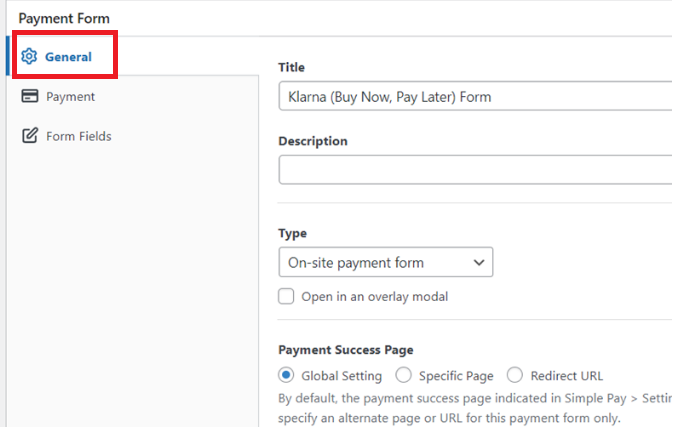689x432 pixels.
Task: Switch to the Form Fields tab
Action: 66,136
